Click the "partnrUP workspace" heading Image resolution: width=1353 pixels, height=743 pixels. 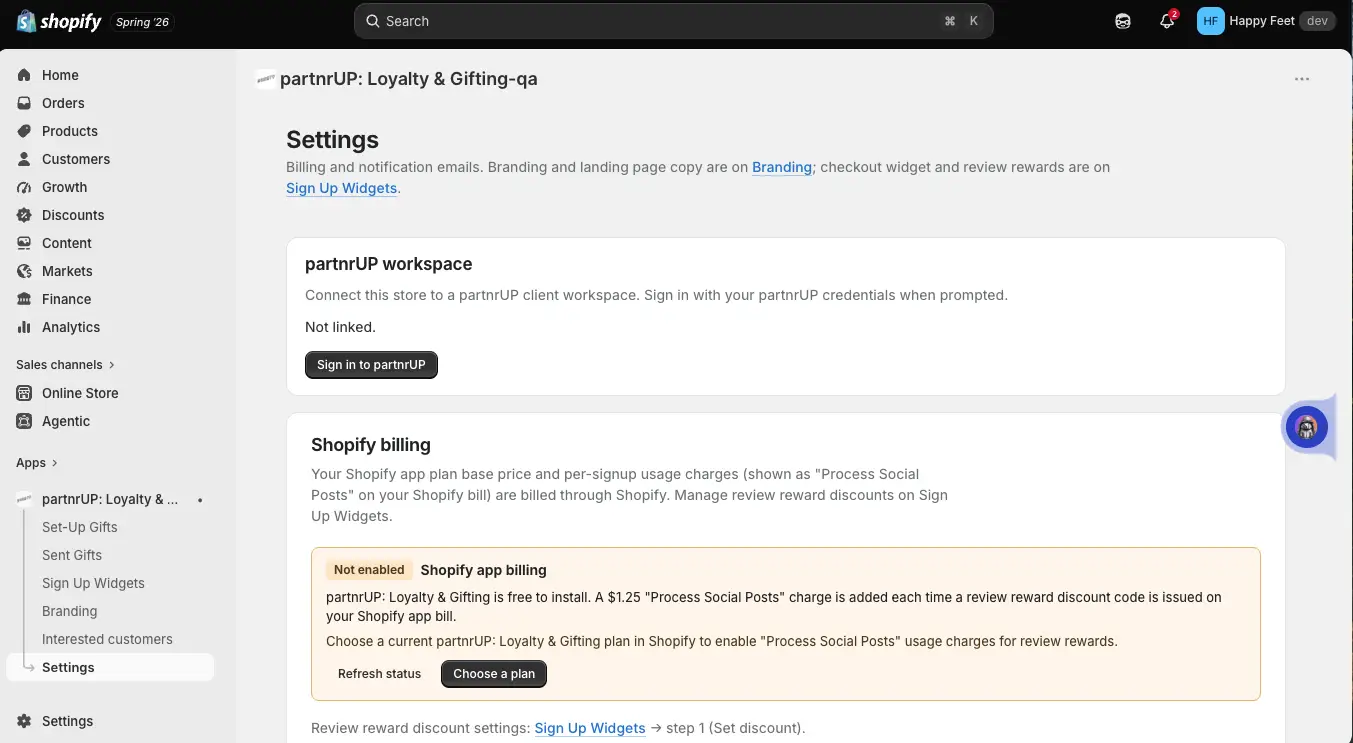pyautogui.click(x=388, y=264)
